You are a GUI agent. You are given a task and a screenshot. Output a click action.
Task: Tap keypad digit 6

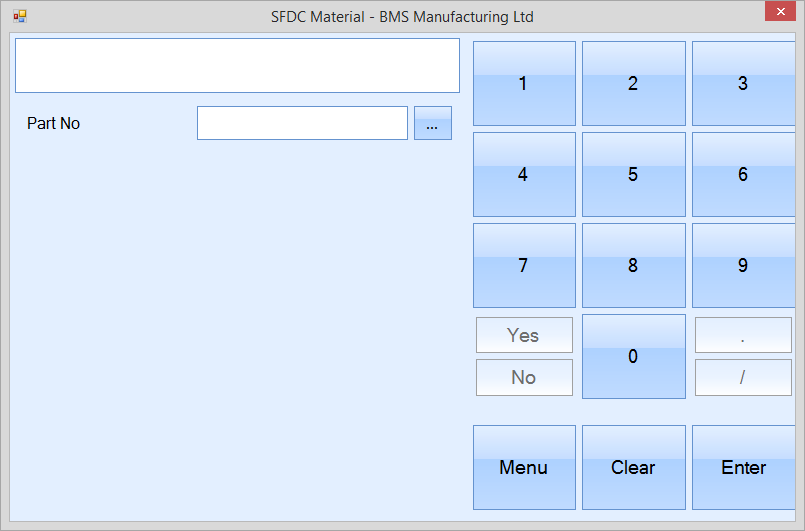tap(742, 175)
